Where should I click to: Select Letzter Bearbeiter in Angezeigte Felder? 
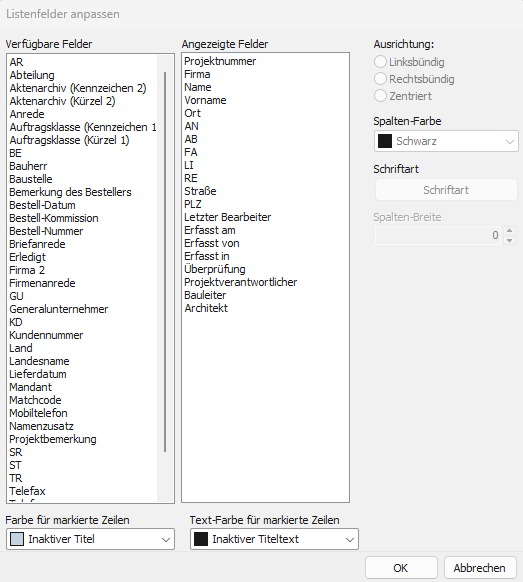228,217
